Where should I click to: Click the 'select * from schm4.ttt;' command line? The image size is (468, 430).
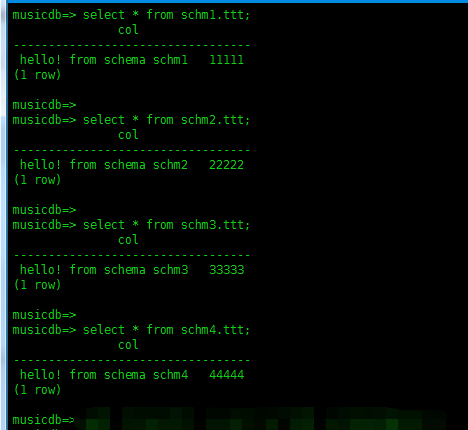131,330
